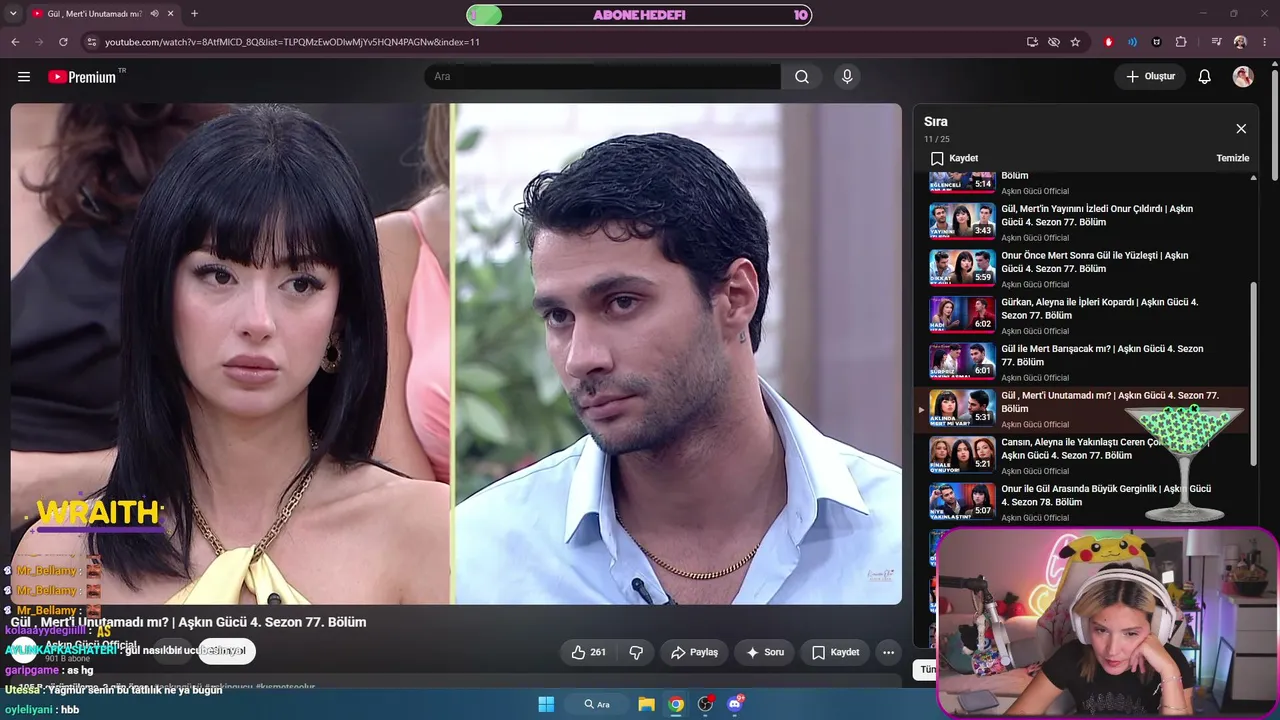This screenshot has height=720, width=1280.
Task: Open Windows taskbar search box
Action: pos(597,704)
